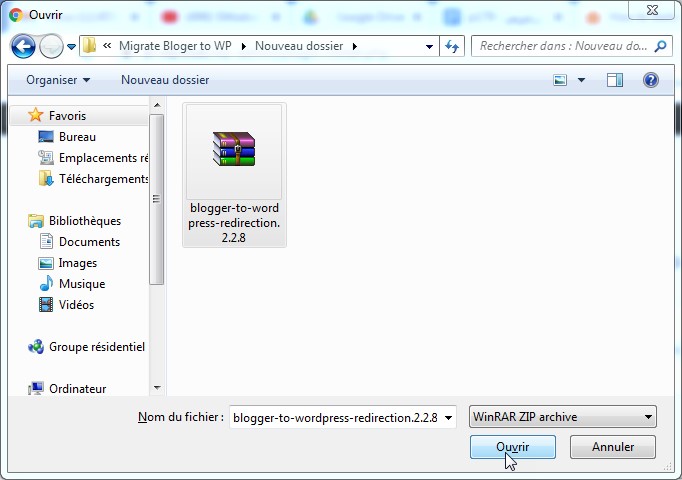Open help with the question mark icon
682x480 pixels.
651,80
